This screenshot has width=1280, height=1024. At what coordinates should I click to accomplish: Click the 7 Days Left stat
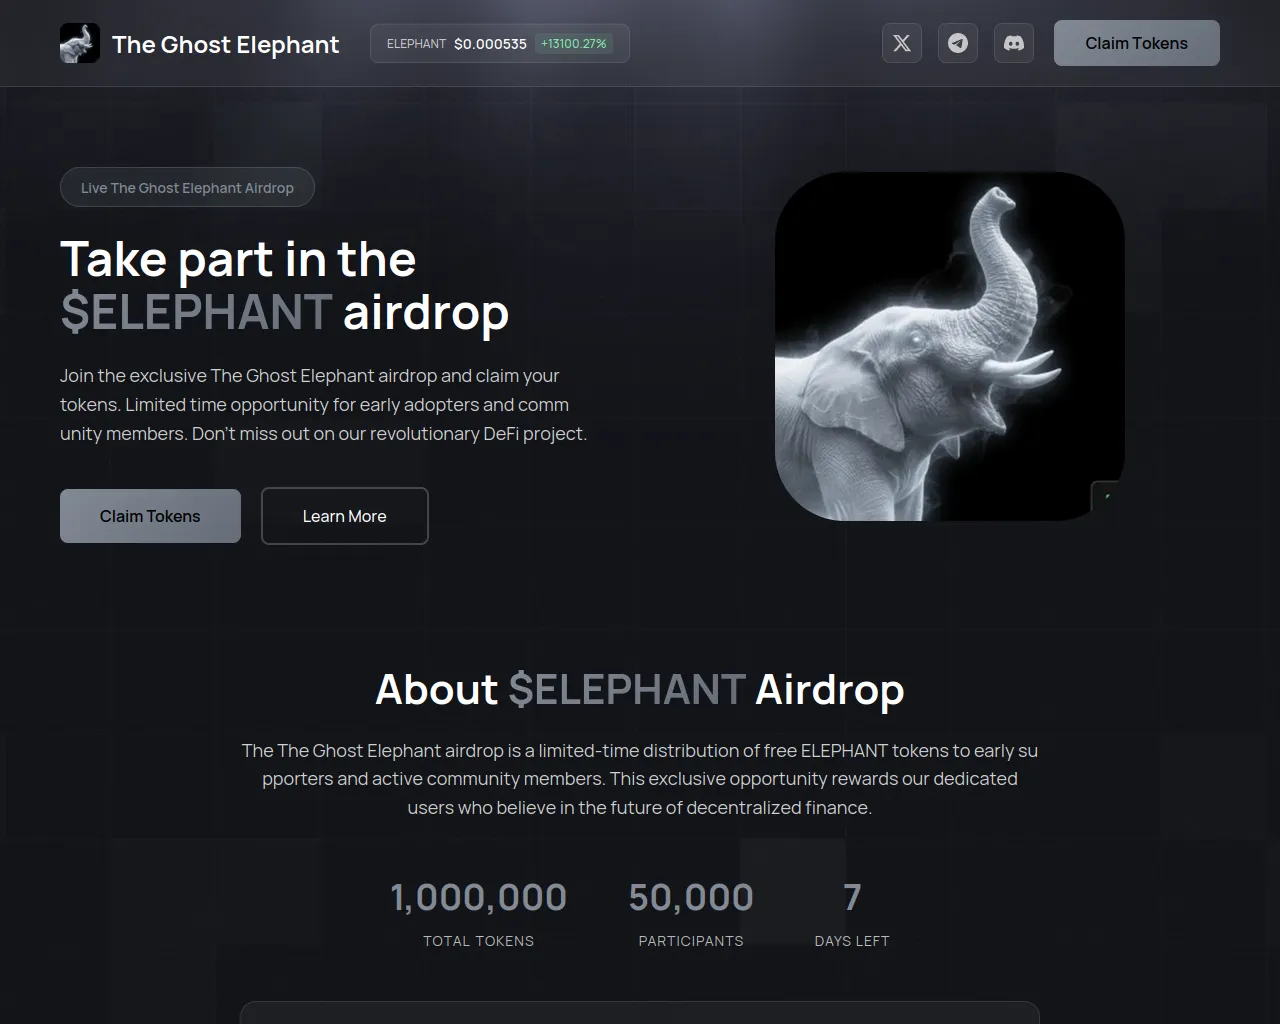click(x=852, y=912)
